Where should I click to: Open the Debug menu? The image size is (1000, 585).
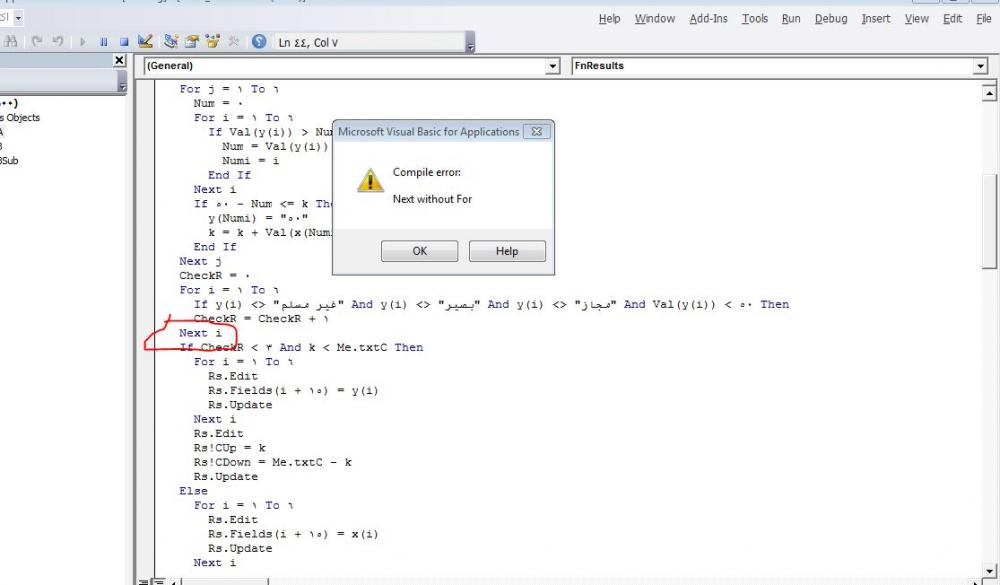pyautogui.click(x=831, y=19)
